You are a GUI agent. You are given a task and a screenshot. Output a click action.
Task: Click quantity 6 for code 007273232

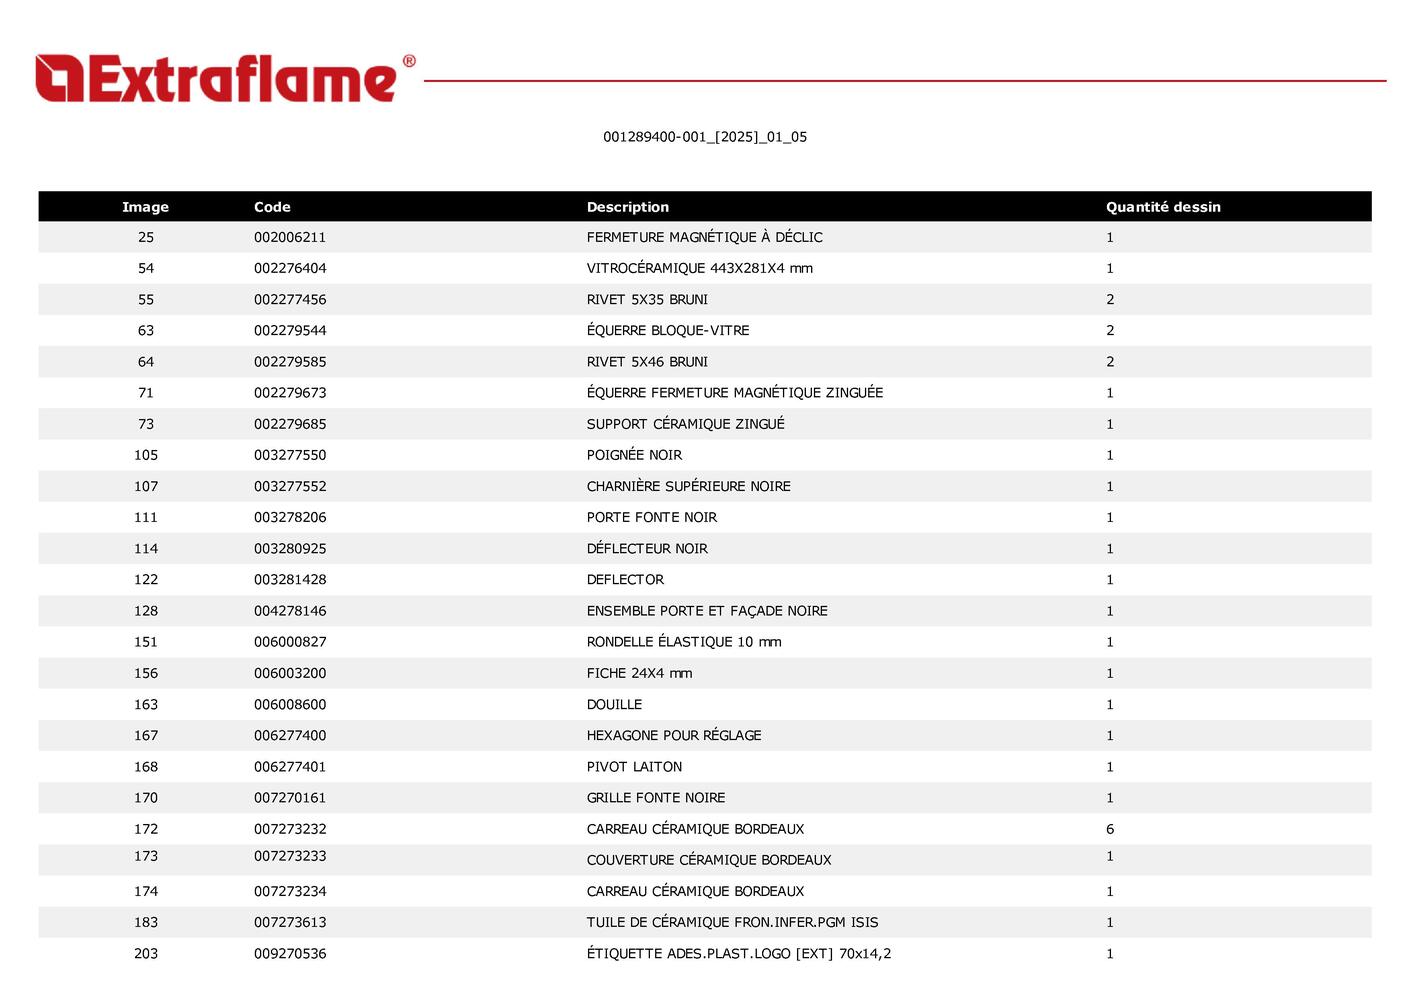pyautogui.click(x=1109, y=829)
